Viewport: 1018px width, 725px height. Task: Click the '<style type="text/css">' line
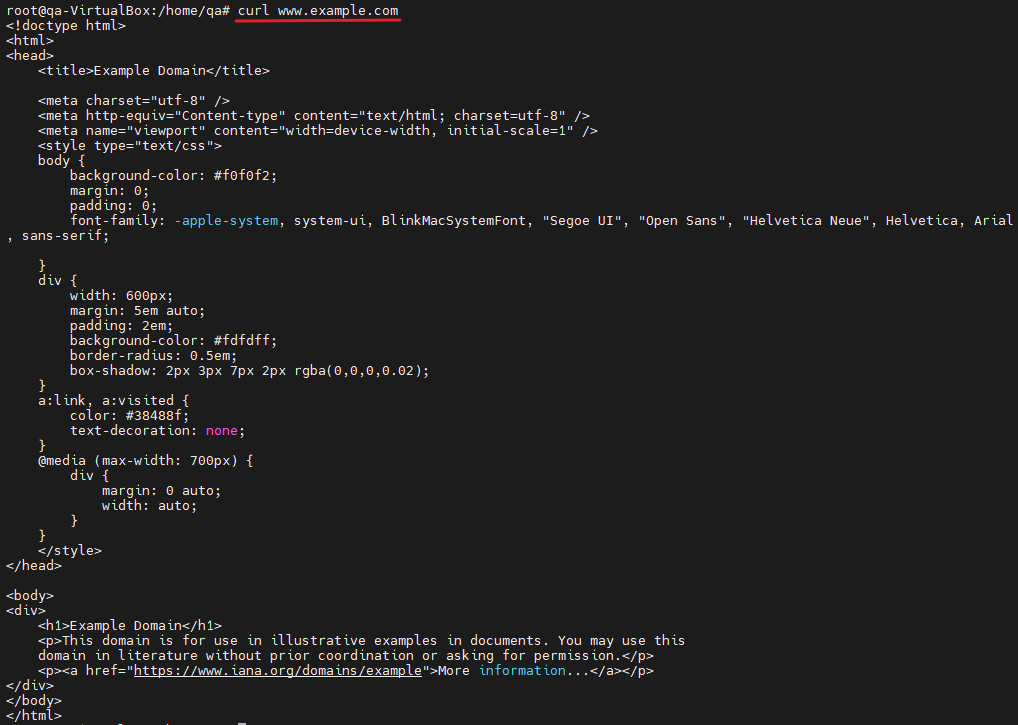point(130,145)
